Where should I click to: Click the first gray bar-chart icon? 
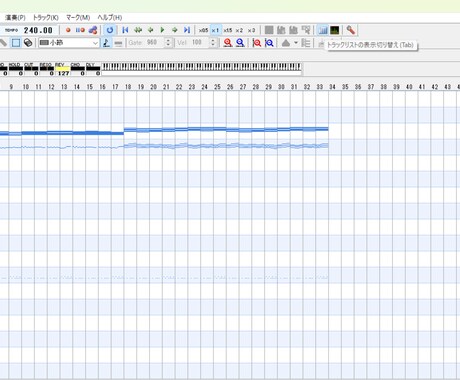pos(281,30)
